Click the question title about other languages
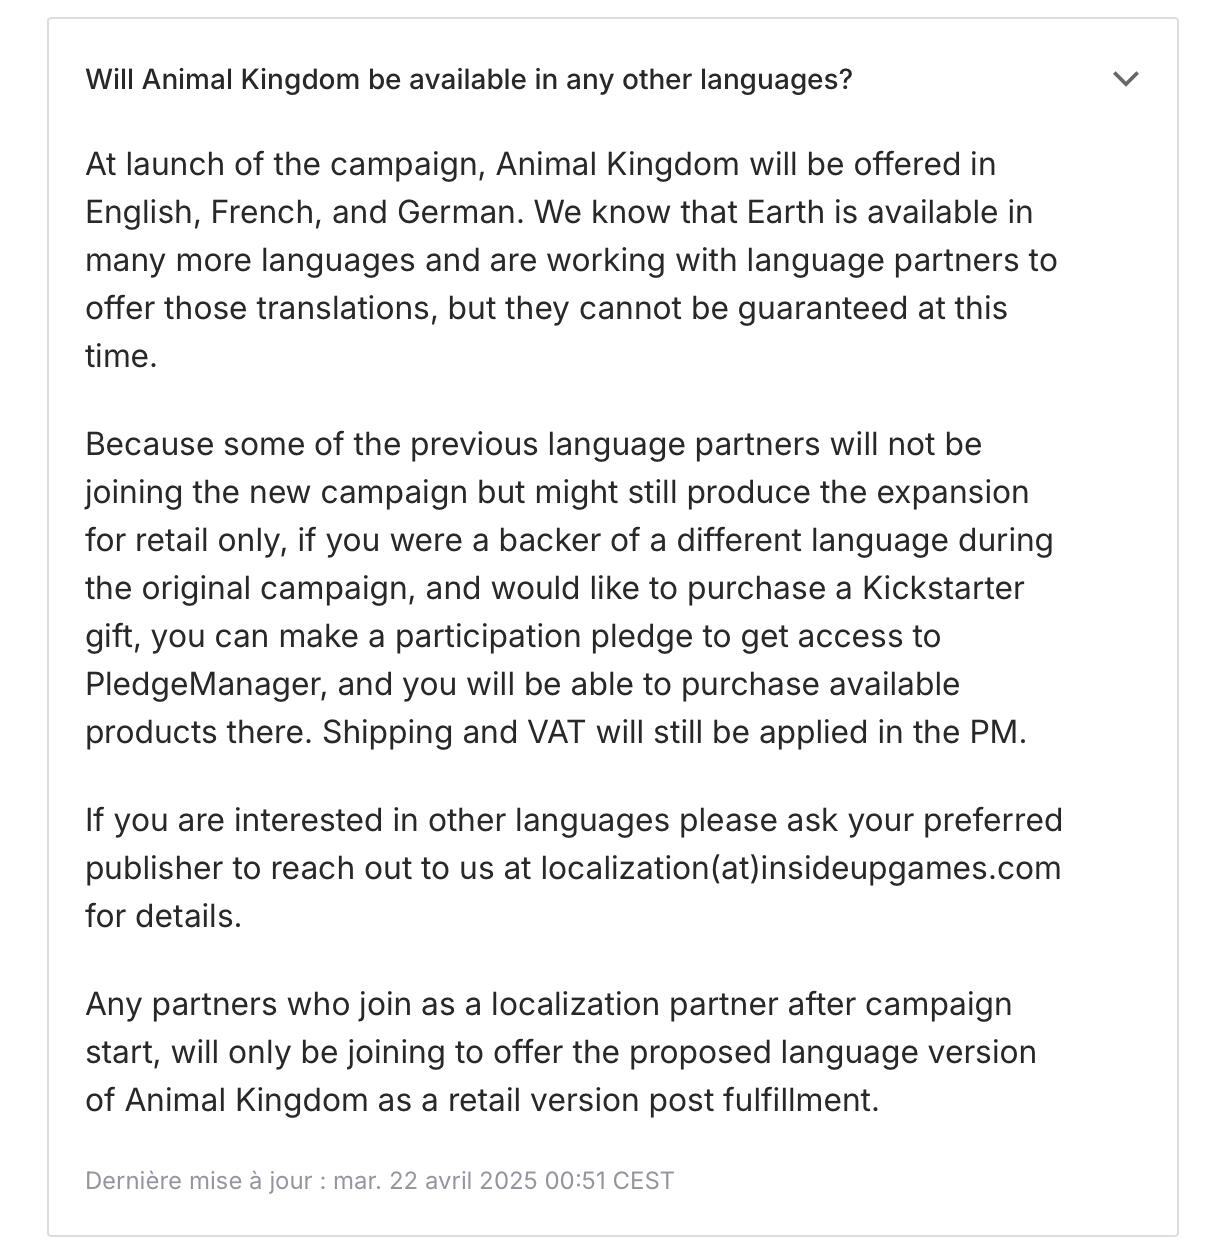Screen dimensions: 1226x1242 tap(469, 79)
